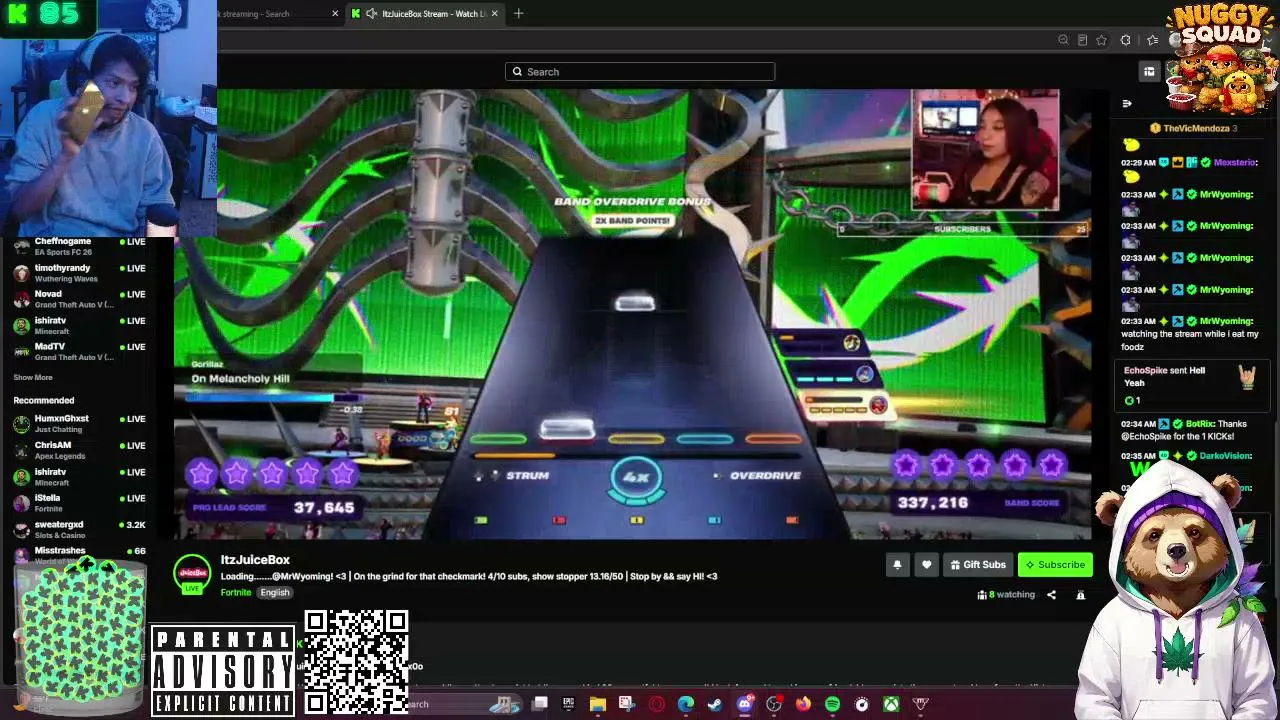1280x720 pixels.
Task: Click the English language tag
Action: tap(275, 593)
